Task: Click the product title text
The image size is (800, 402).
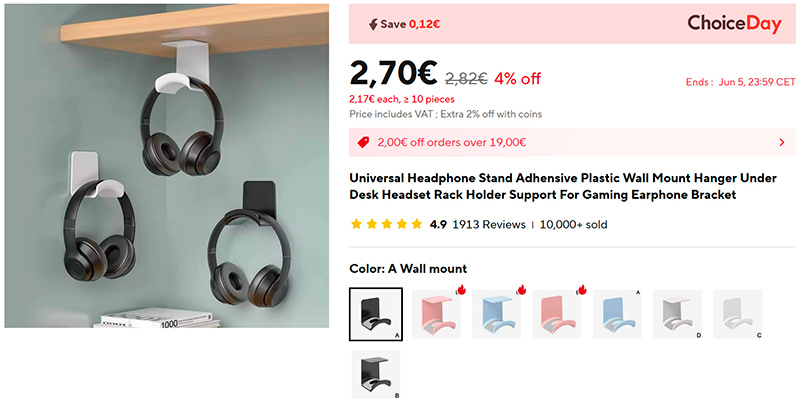Action: (563, 186)
